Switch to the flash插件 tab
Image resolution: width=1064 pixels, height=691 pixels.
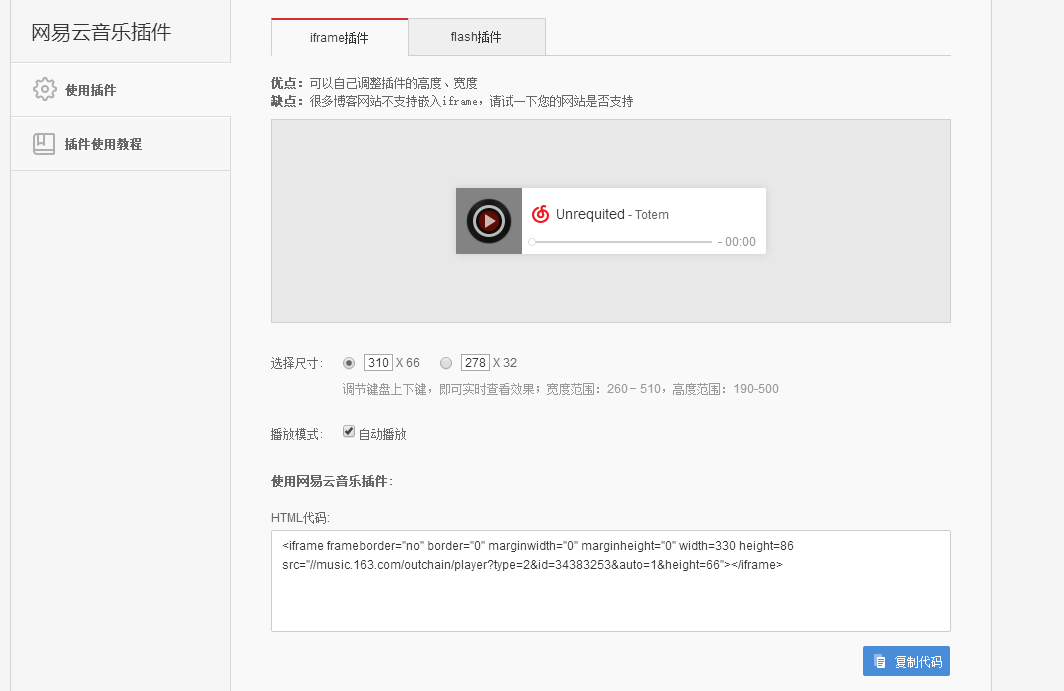pyautogui.click(x=476, y=37)
